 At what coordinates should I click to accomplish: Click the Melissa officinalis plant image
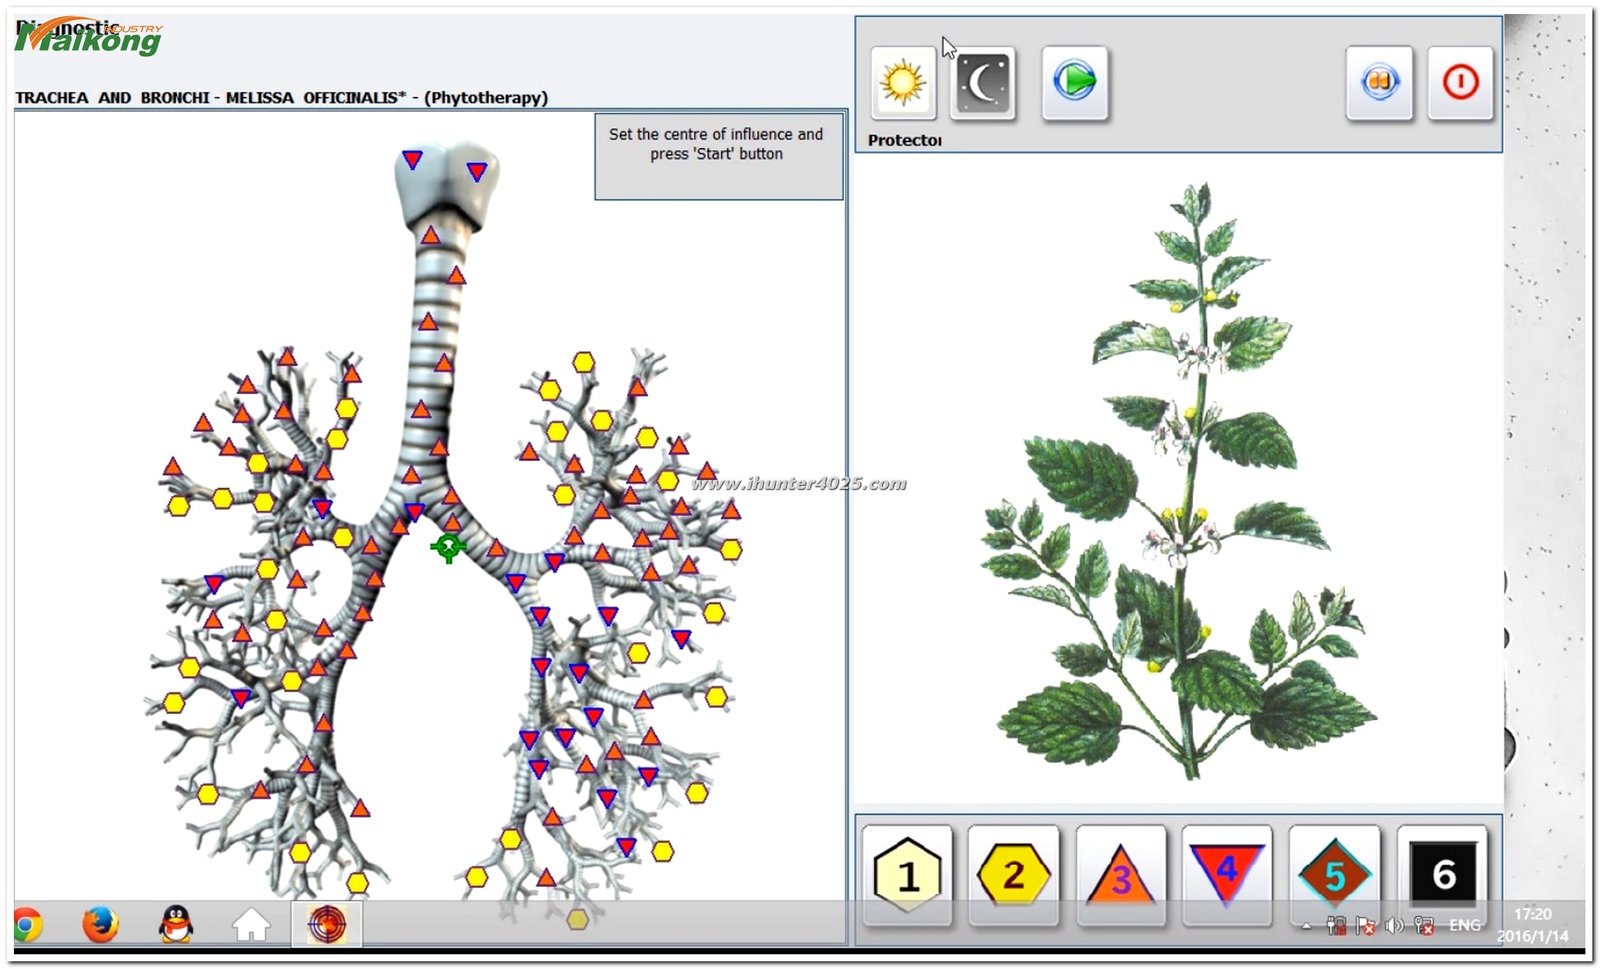(1180, 480)
